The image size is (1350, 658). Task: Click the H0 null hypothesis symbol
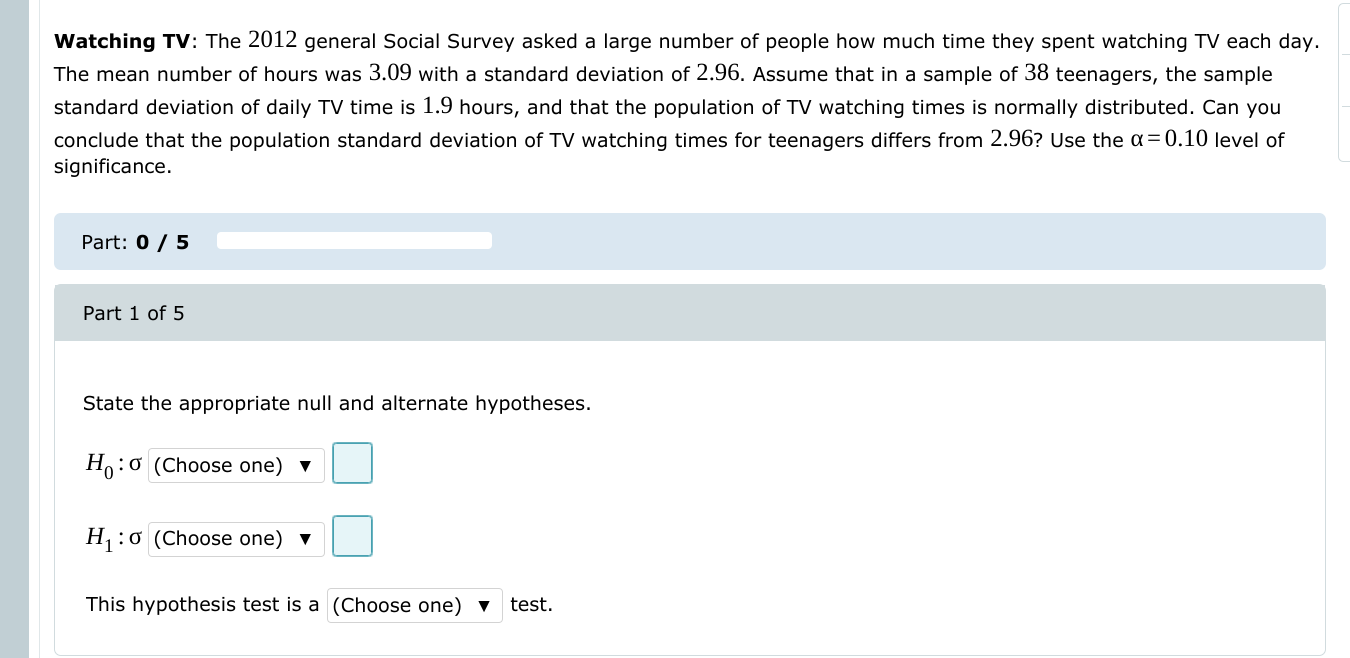point(99,464)
